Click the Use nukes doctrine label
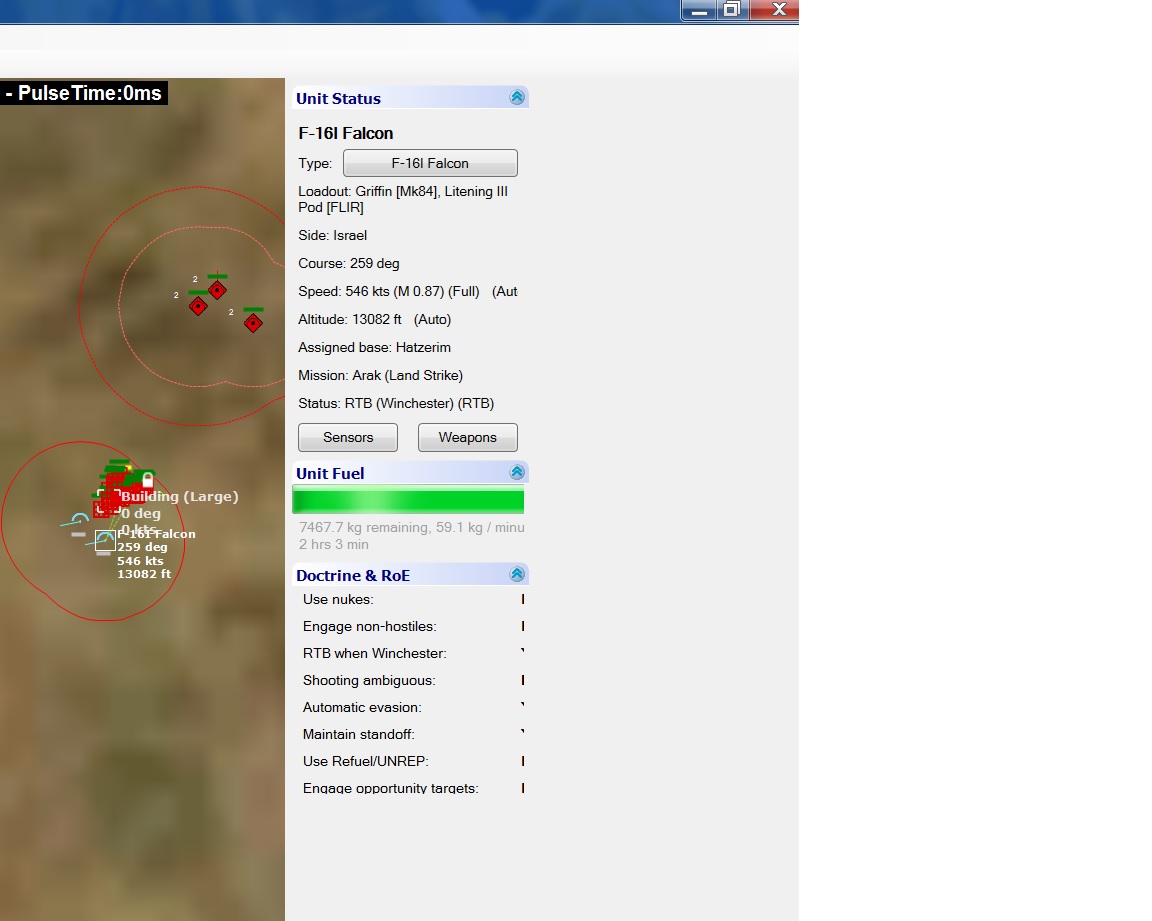 point(338,599)
